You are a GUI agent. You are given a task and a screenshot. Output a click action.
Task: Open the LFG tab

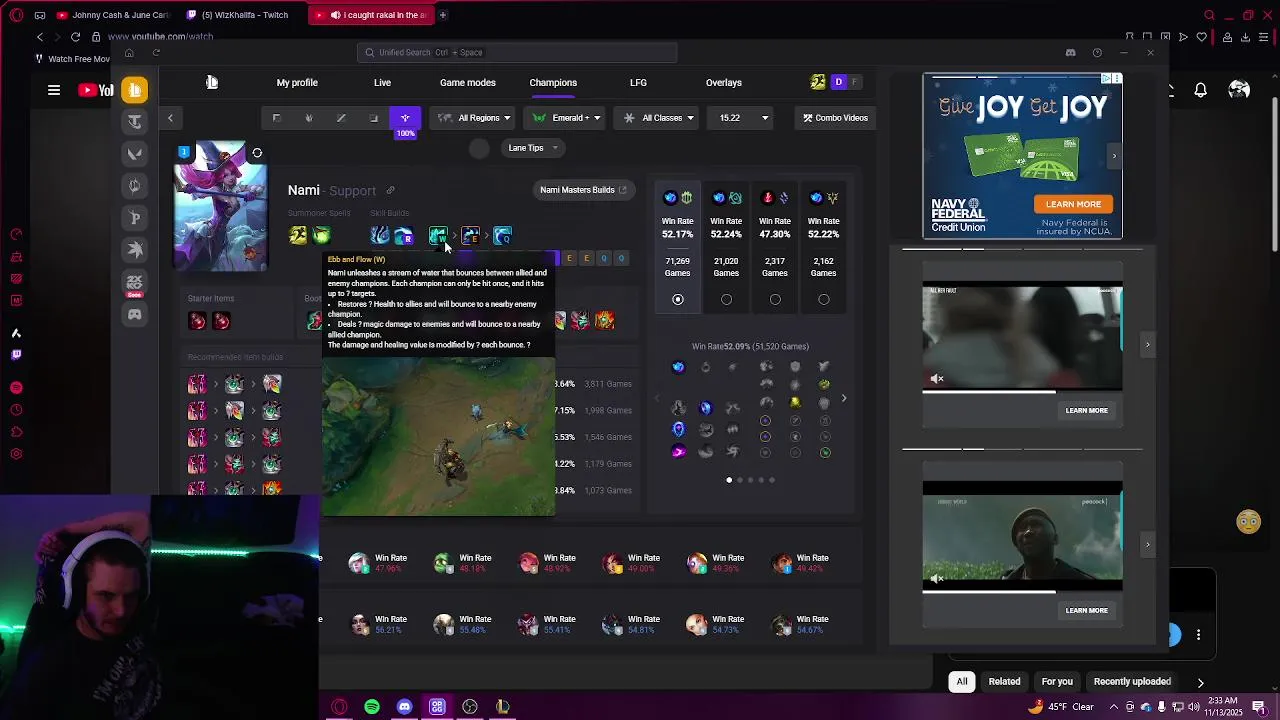tap(638, 83)
